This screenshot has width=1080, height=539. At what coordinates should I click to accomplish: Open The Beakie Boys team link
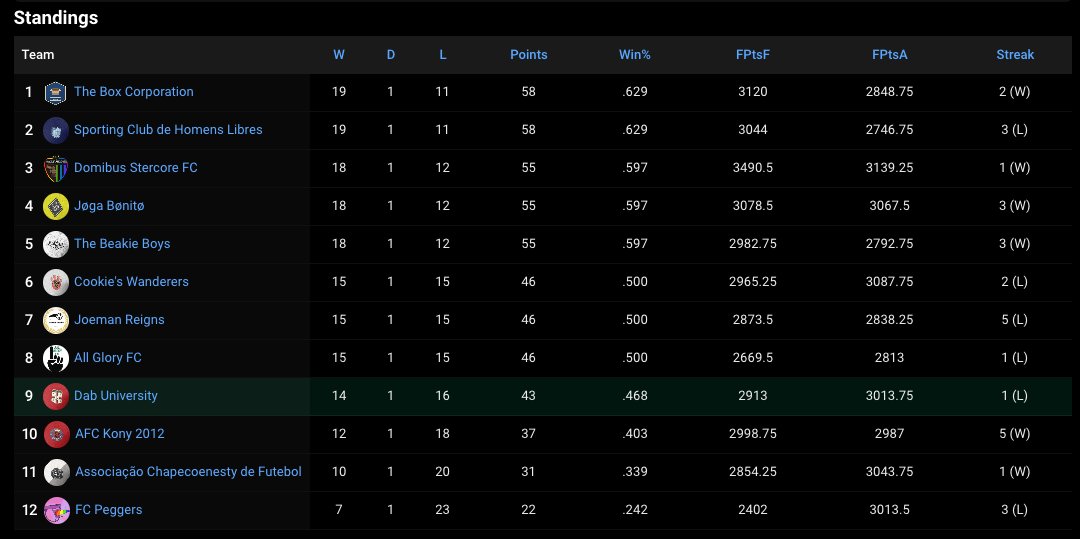click(x=122, y=243)
